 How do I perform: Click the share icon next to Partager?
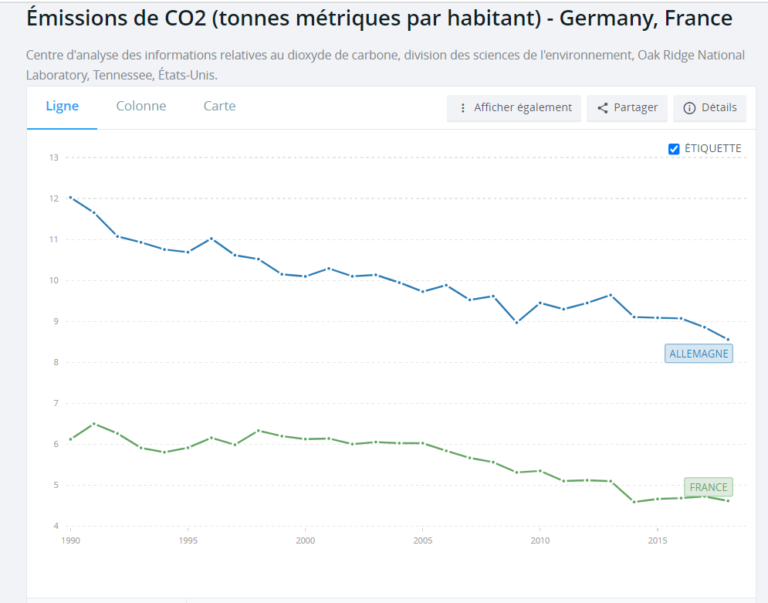coord(603,108)
